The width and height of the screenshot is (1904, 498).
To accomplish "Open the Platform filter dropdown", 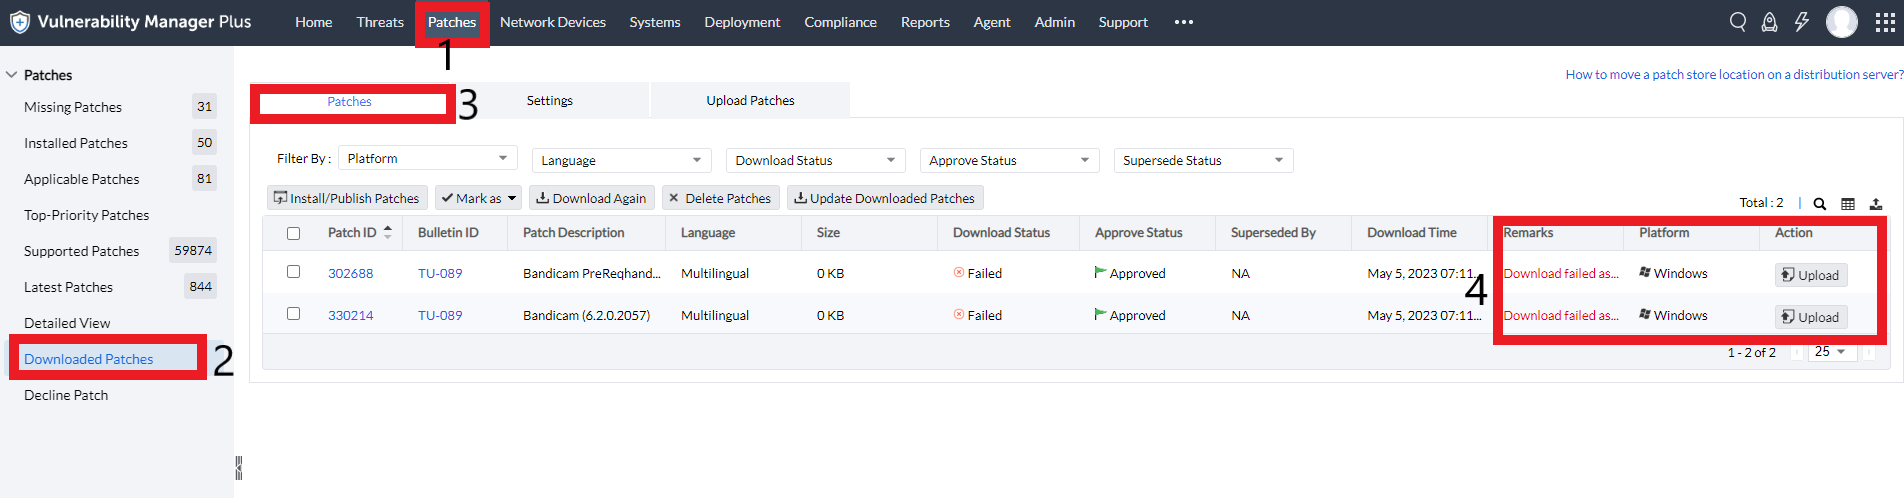I will tap(428, 158).
